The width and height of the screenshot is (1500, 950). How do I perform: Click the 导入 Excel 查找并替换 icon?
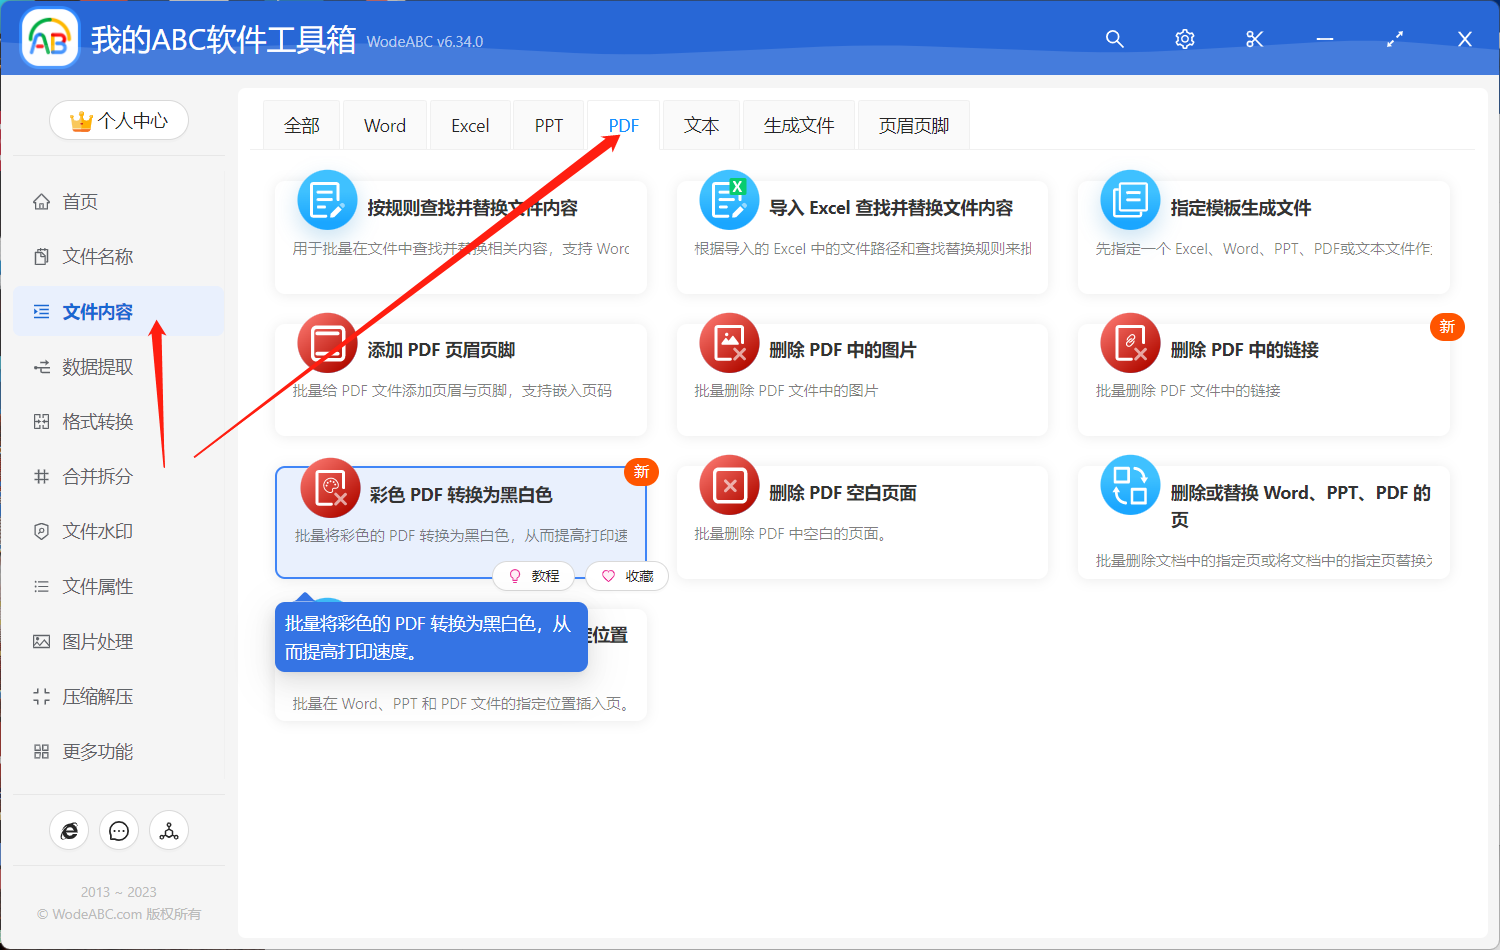pos(729,200)
